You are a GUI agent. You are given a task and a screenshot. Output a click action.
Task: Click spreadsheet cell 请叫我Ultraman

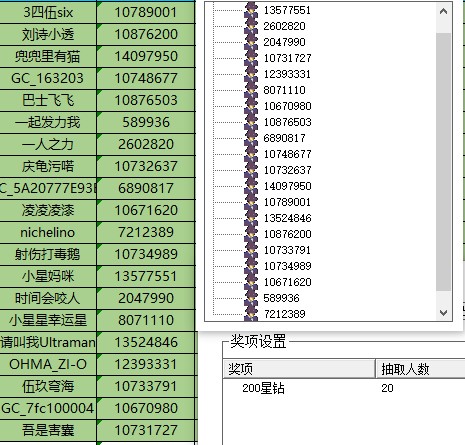tap(48, 342)
